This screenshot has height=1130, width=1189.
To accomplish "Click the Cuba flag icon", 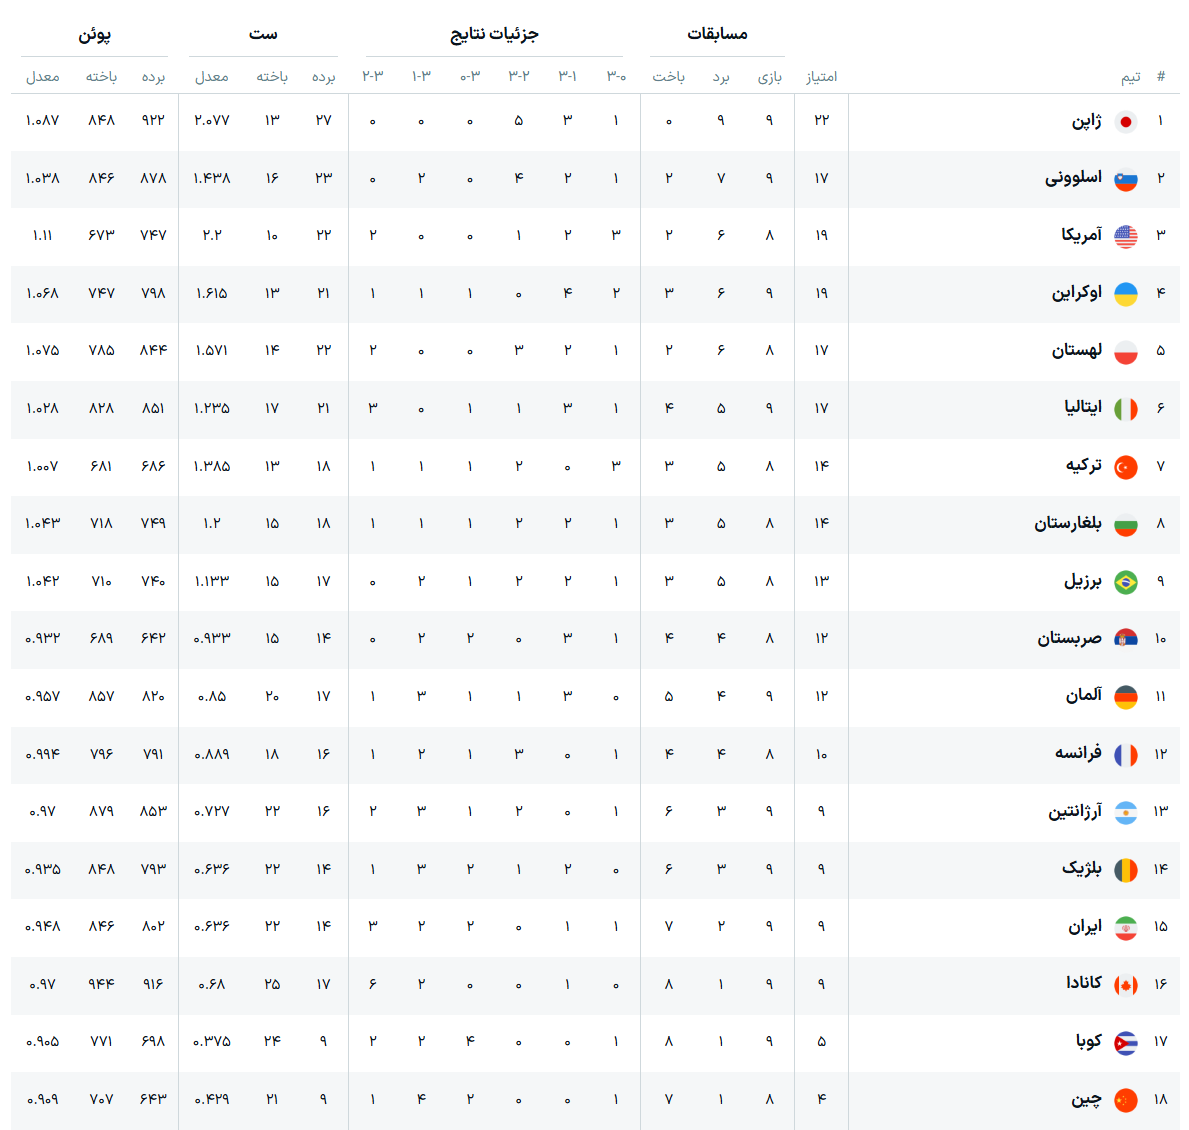I will 1125,1043.
